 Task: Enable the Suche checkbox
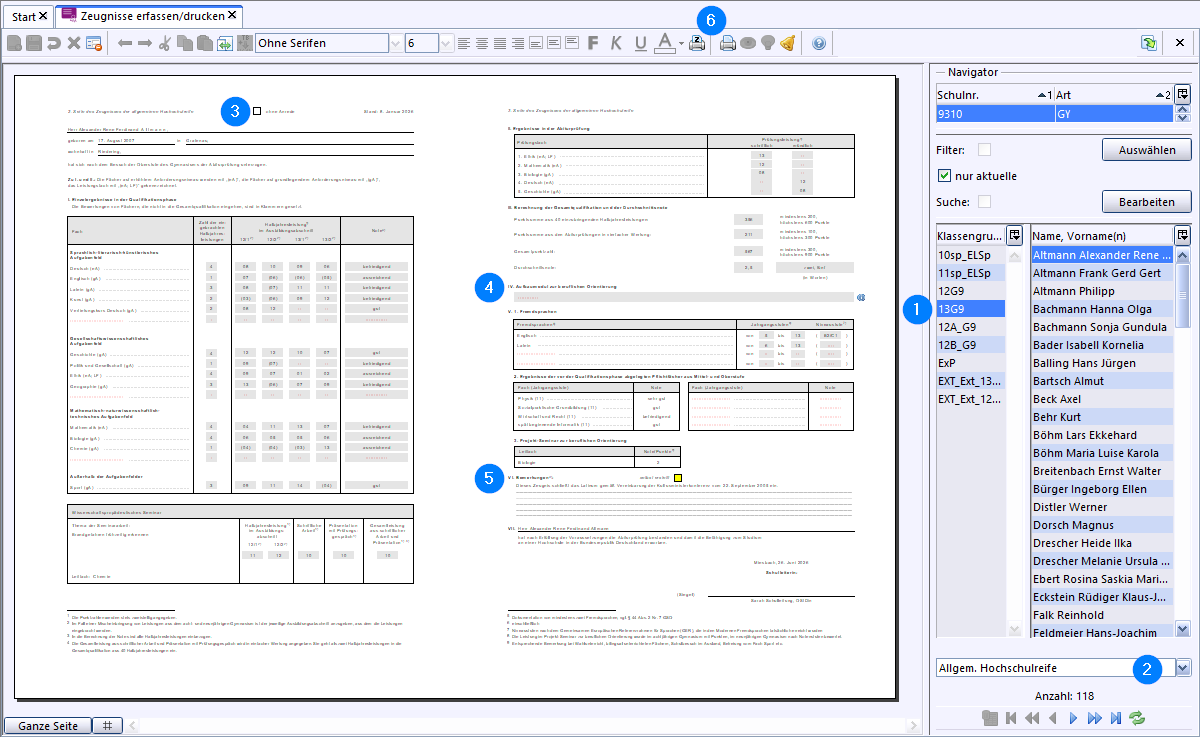985,202
